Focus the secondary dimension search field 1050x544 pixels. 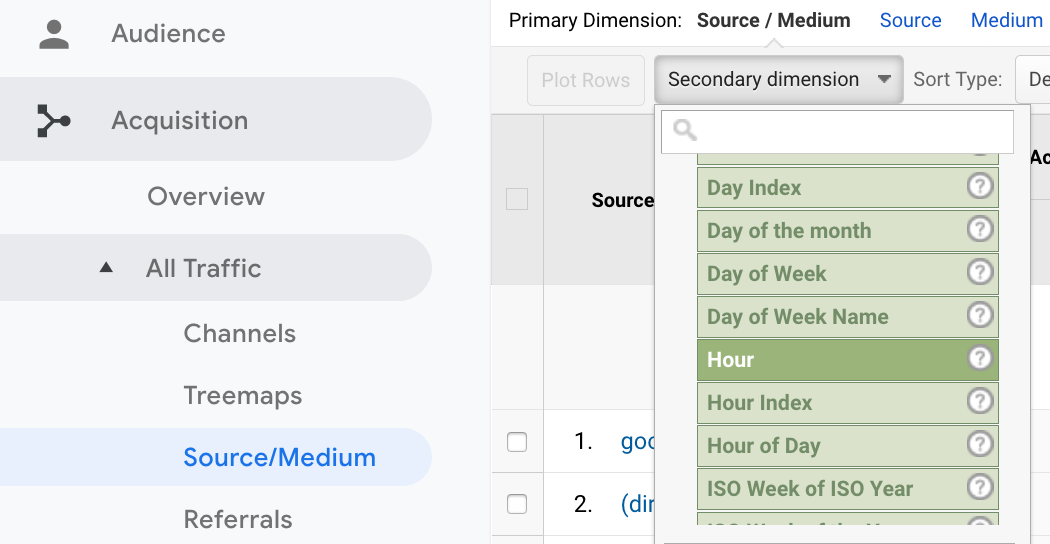[x=837, y=131]
